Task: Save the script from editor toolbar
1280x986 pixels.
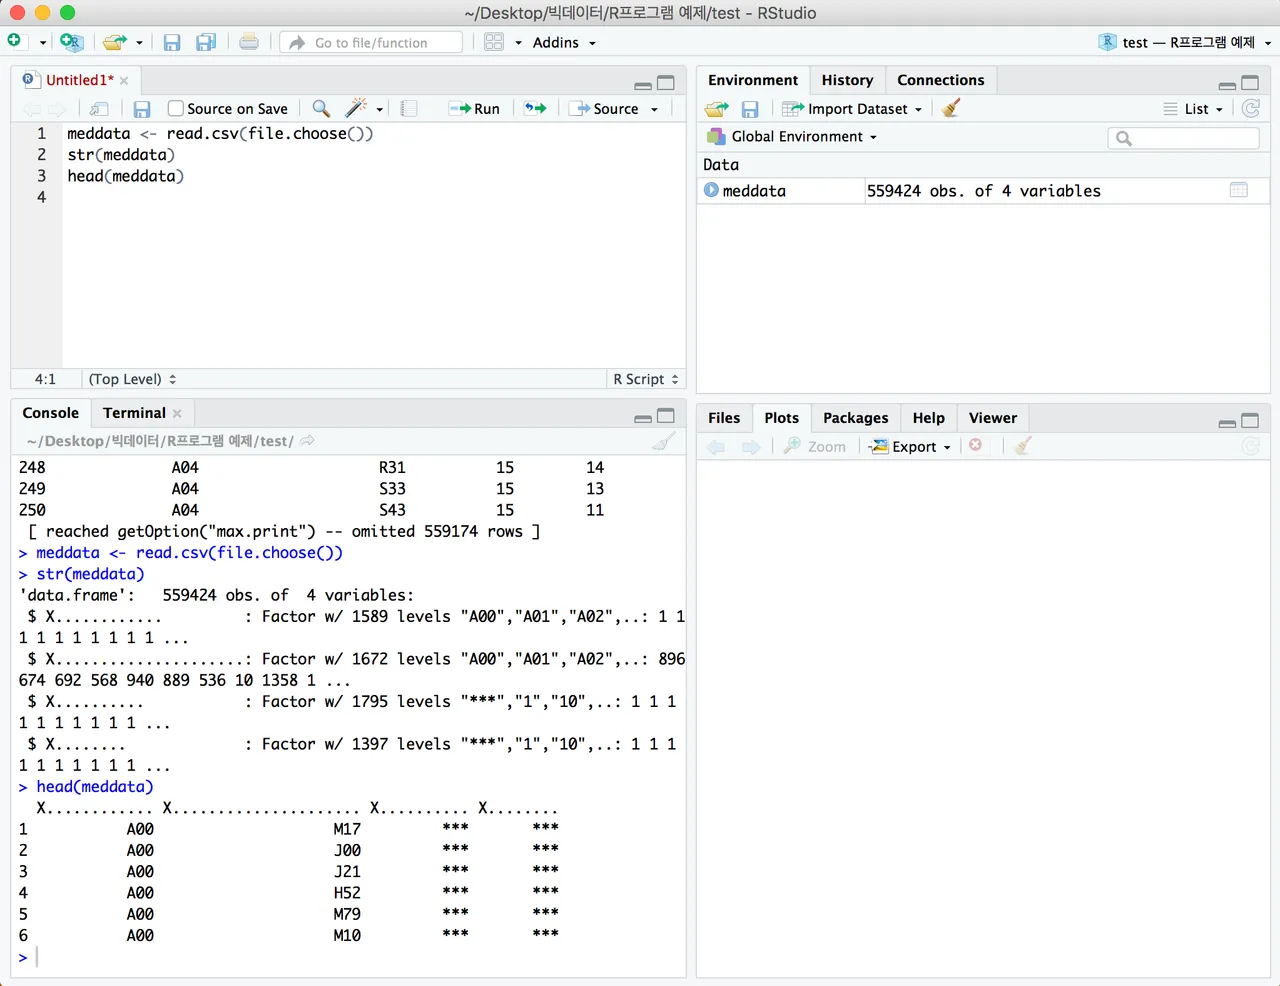Action: (142, 108)
